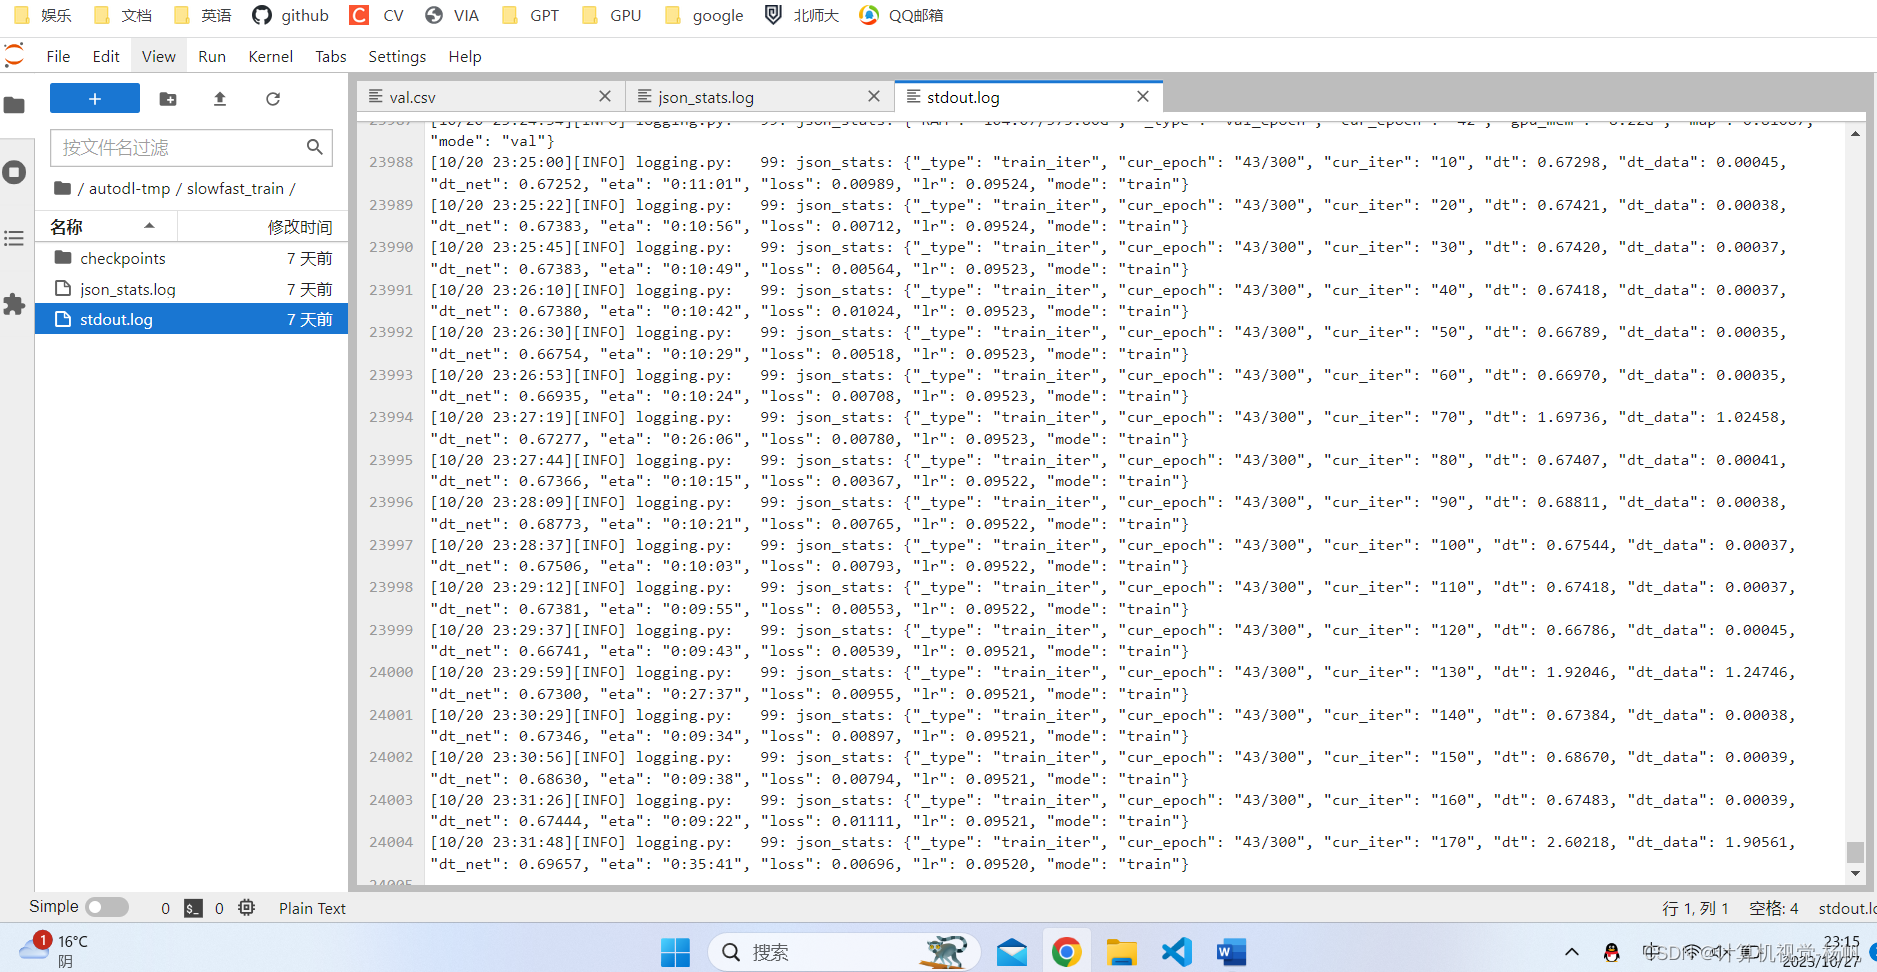Open the 文档 bookmark folder
This screenshot has height=972, width=1877.
pos(122,15)
